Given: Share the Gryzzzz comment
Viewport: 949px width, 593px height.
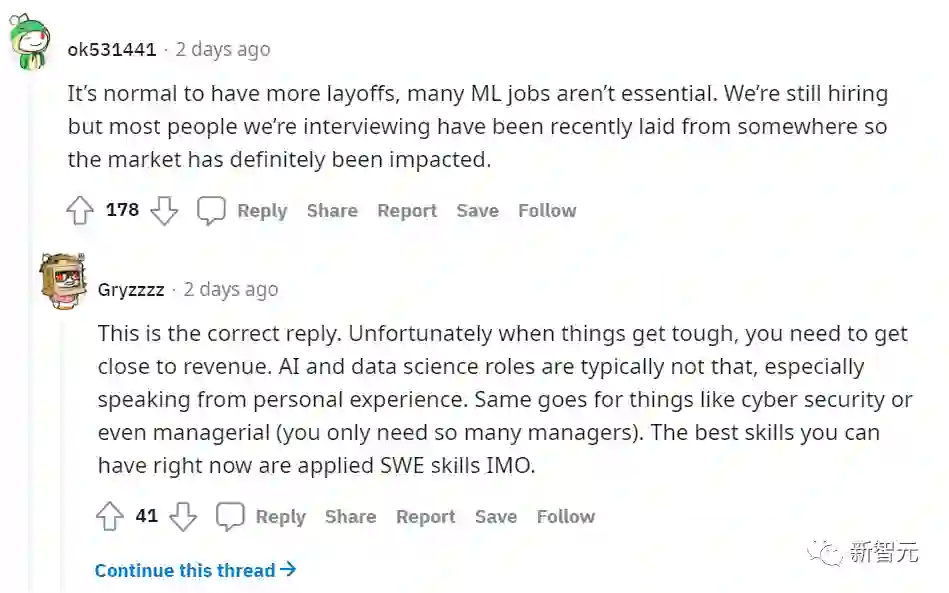Looking at the screenshot, I should (350, 517).
